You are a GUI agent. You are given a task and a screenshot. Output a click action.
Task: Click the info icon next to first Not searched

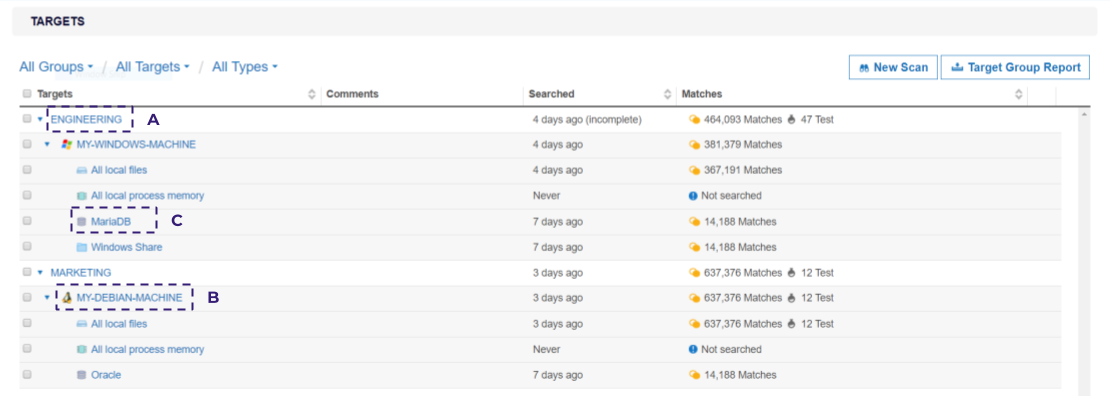click(693, 196)
